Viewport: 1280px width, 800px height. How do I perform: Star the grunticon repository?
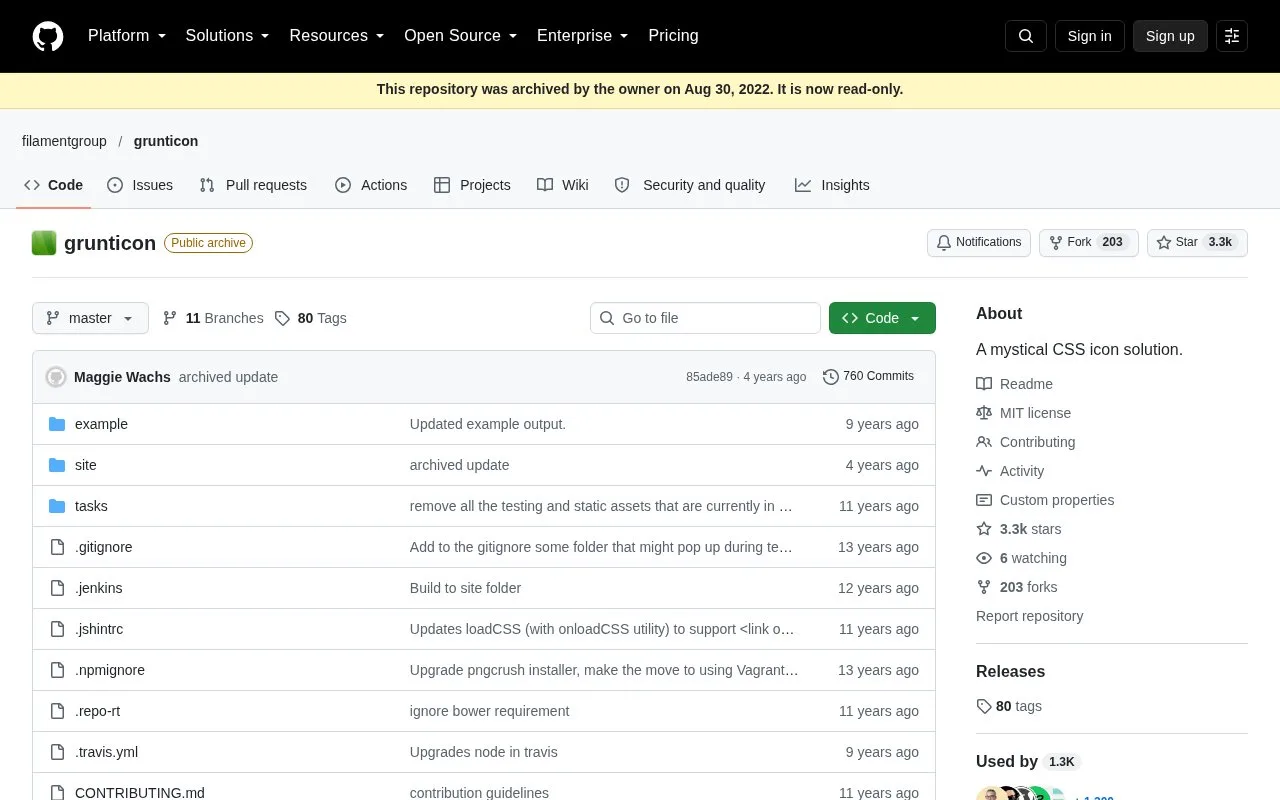[x=1197, y=243]
